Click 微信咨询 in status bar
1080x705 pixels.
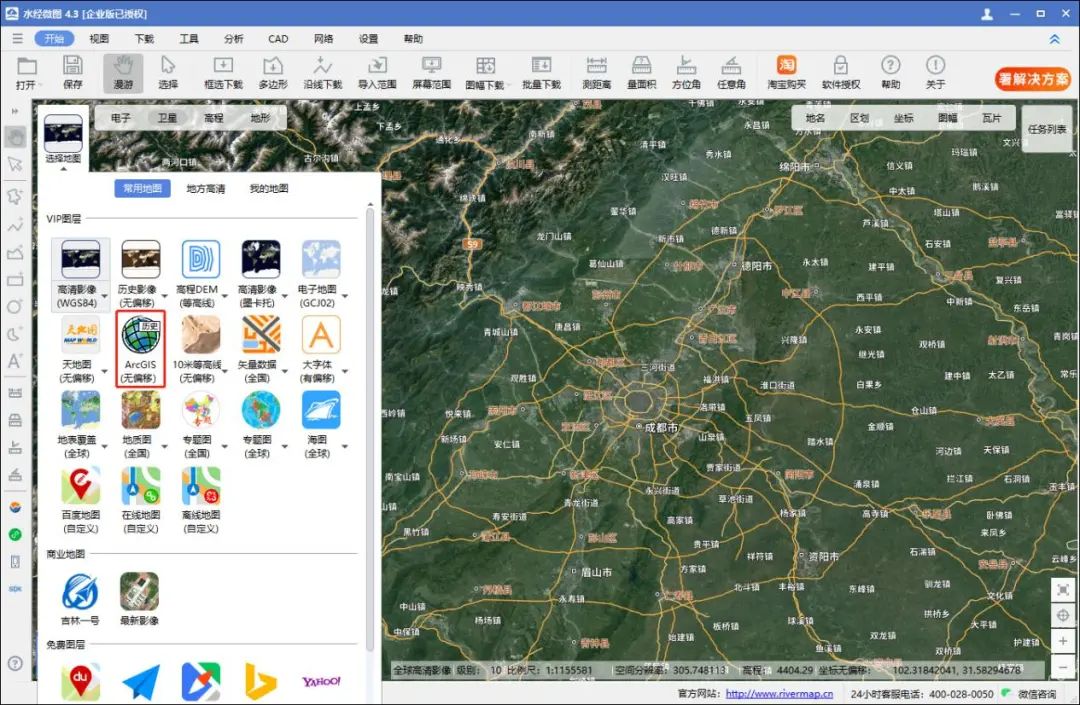(x=1037, y=694)
